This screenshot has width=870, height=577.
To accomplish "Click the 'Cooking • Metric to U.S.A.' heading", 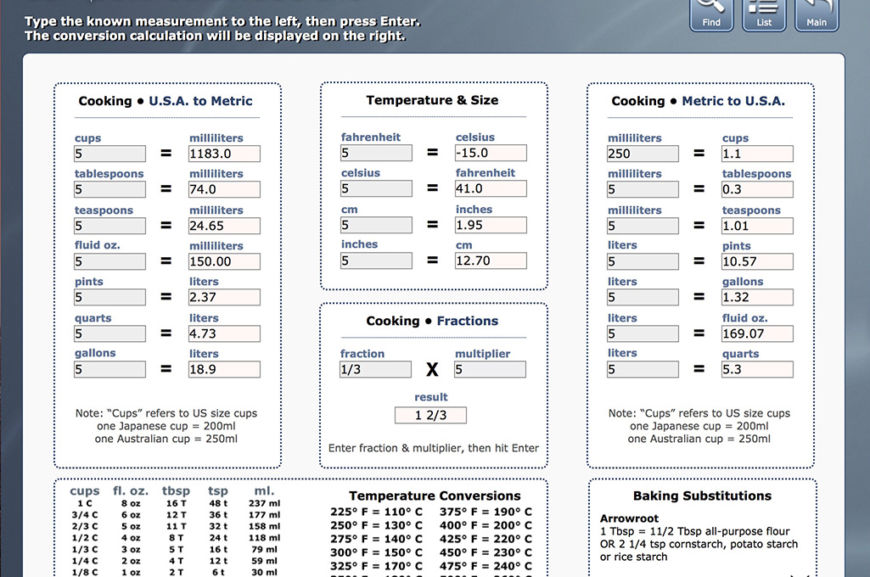I will (698, 101).
